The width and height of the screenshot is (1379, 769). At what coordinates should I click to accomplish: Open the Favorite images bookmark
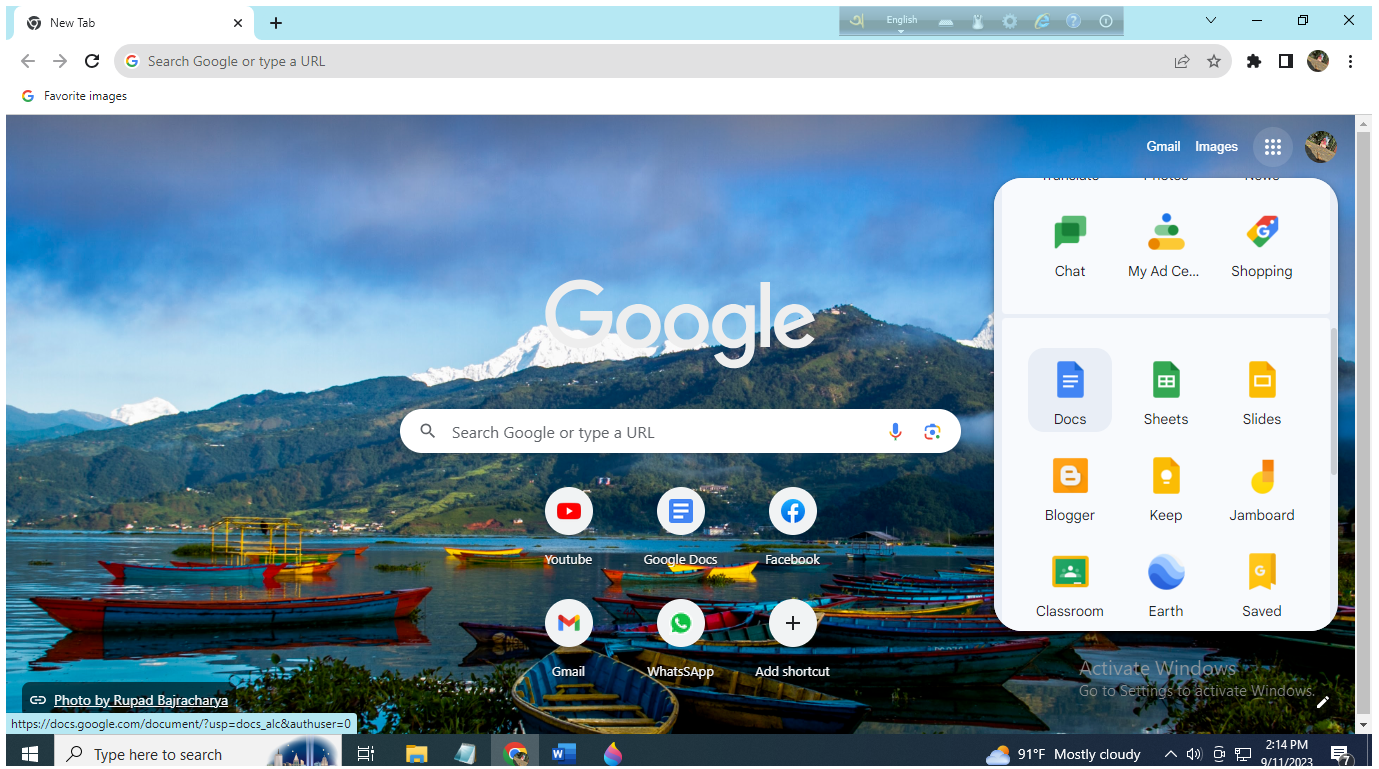click(74, 96)
